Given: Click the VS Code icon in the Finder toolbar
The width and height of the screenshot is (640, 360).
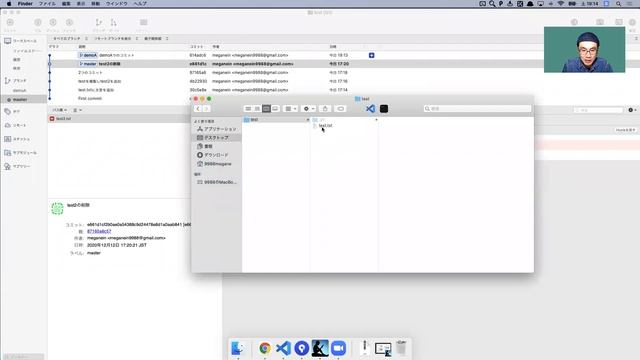Looking at the screenshot, I should coord(370,109).
